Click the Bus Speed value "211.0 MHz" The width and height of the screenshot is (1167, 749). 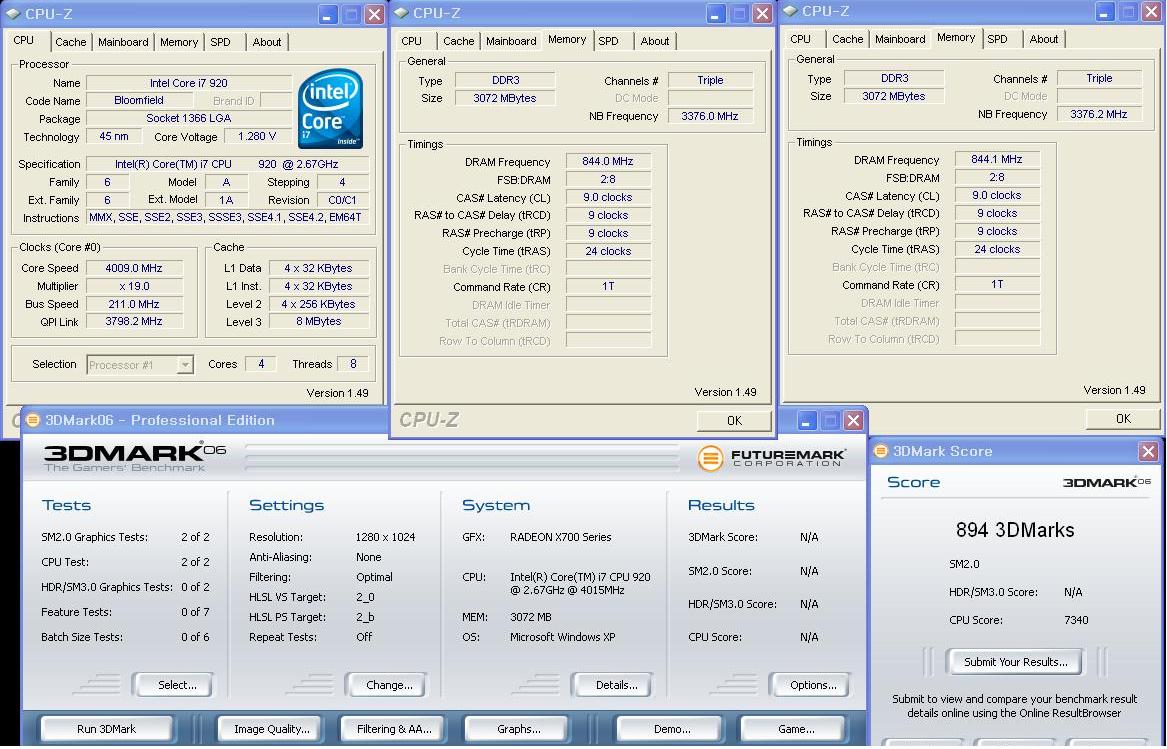click(134, 304)
